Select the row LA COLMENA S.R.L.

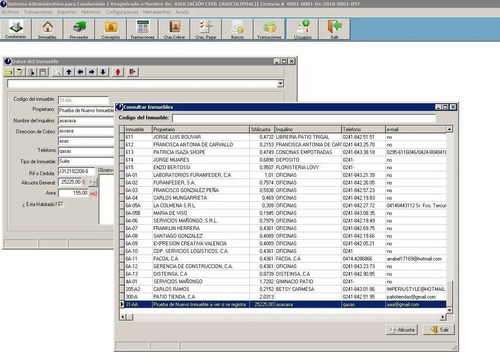pos(283,206)
